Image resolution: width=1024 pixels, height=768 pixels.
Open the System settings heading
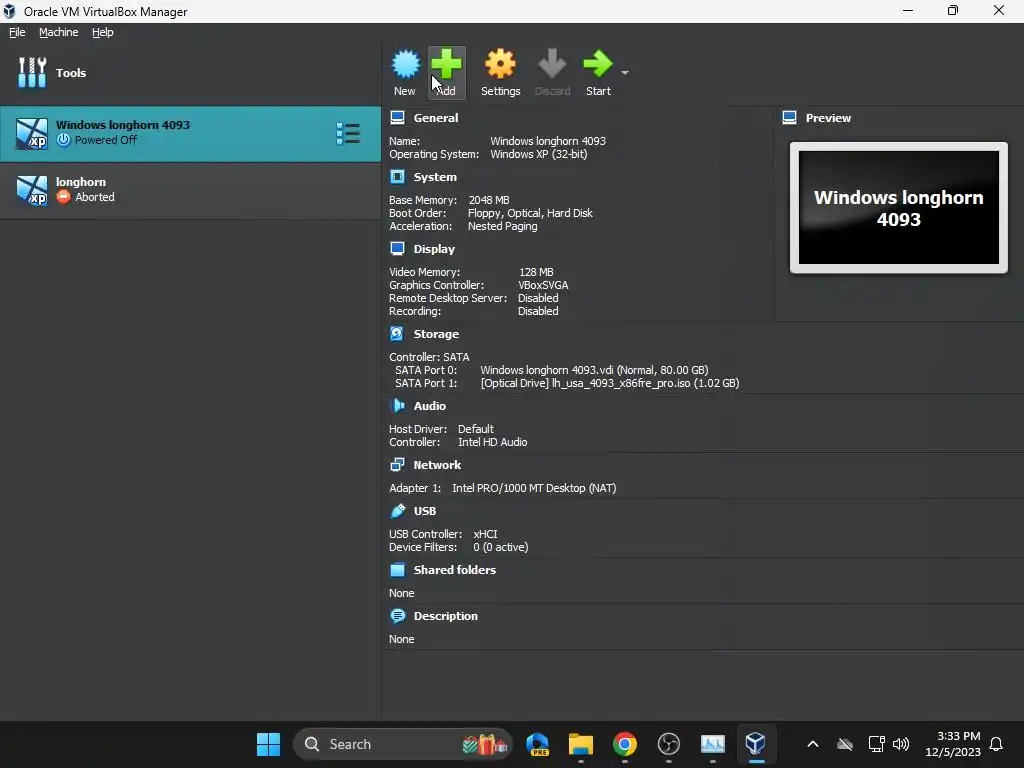435,177
